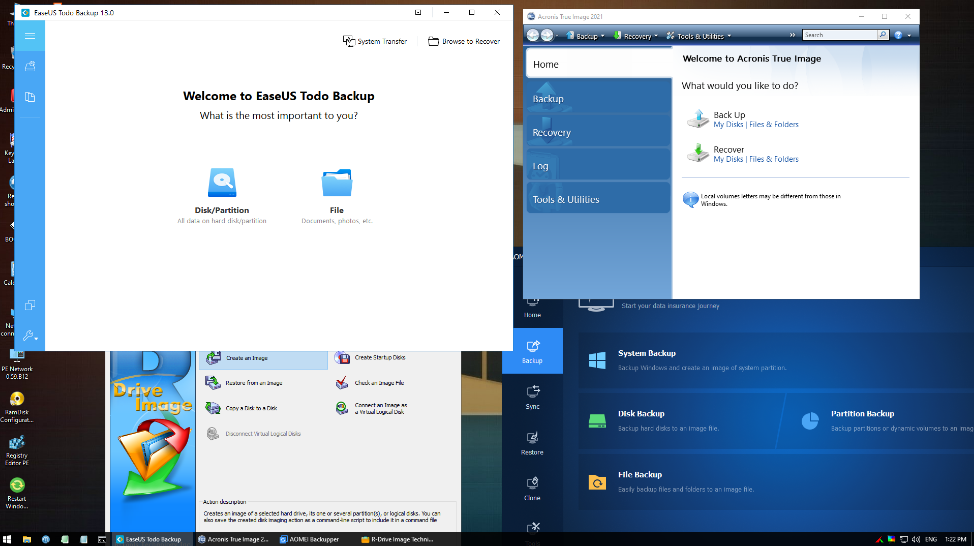Switch to the Log tab in Acronis sidebar
The height and width of the screenshot is (546, 974).
[x=598, y=166]
